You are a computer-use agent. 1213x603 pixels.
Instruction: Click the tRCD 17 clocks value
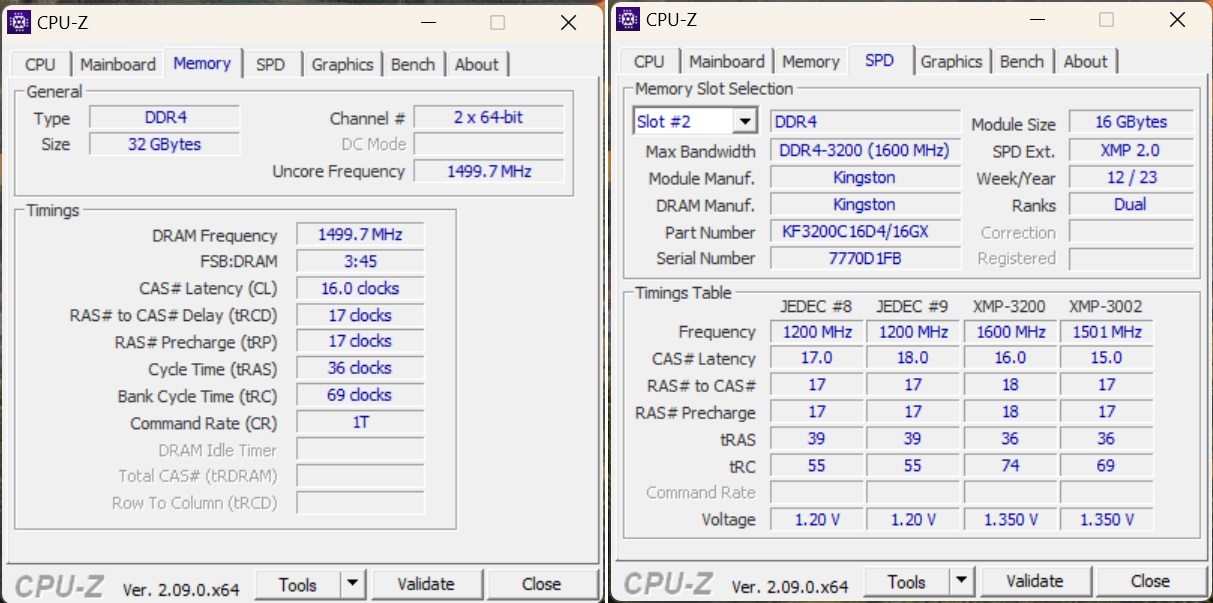coord(360,315)
